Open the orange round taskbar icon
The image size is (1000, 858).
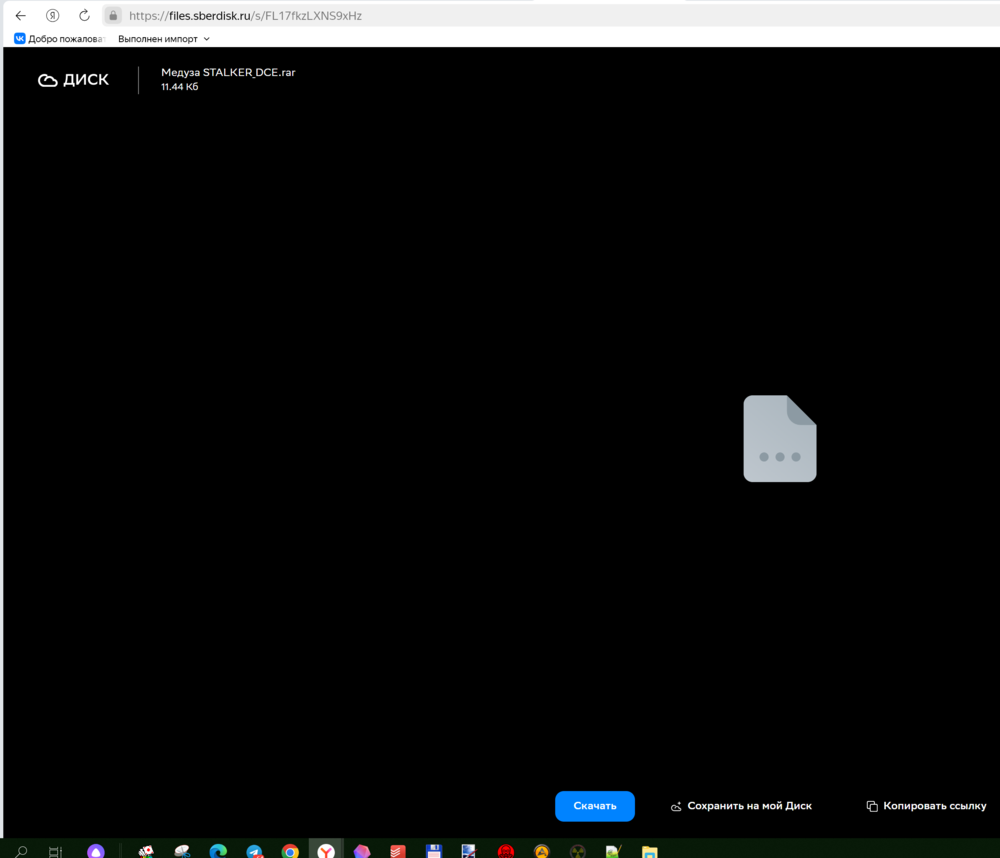coord(541,851)
